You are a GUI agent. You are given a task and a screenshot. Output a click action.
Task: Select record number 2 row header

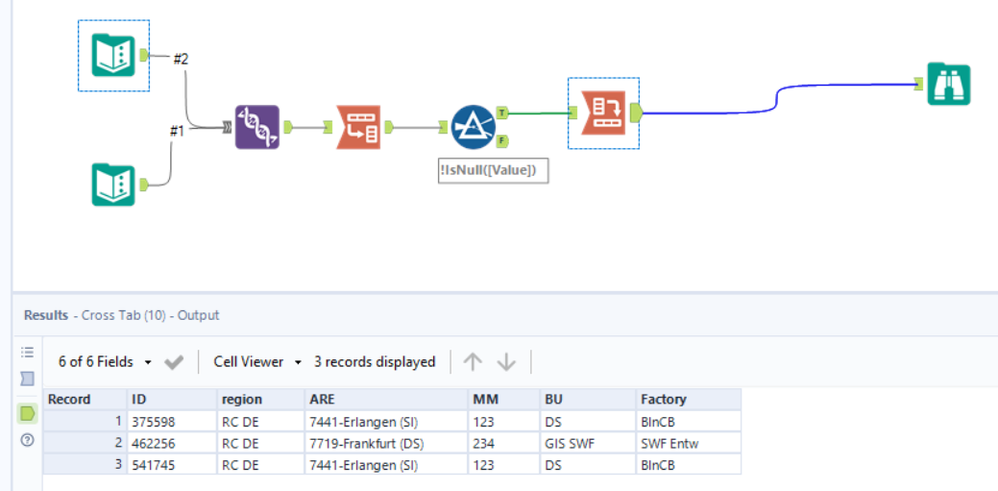(85, 443)
